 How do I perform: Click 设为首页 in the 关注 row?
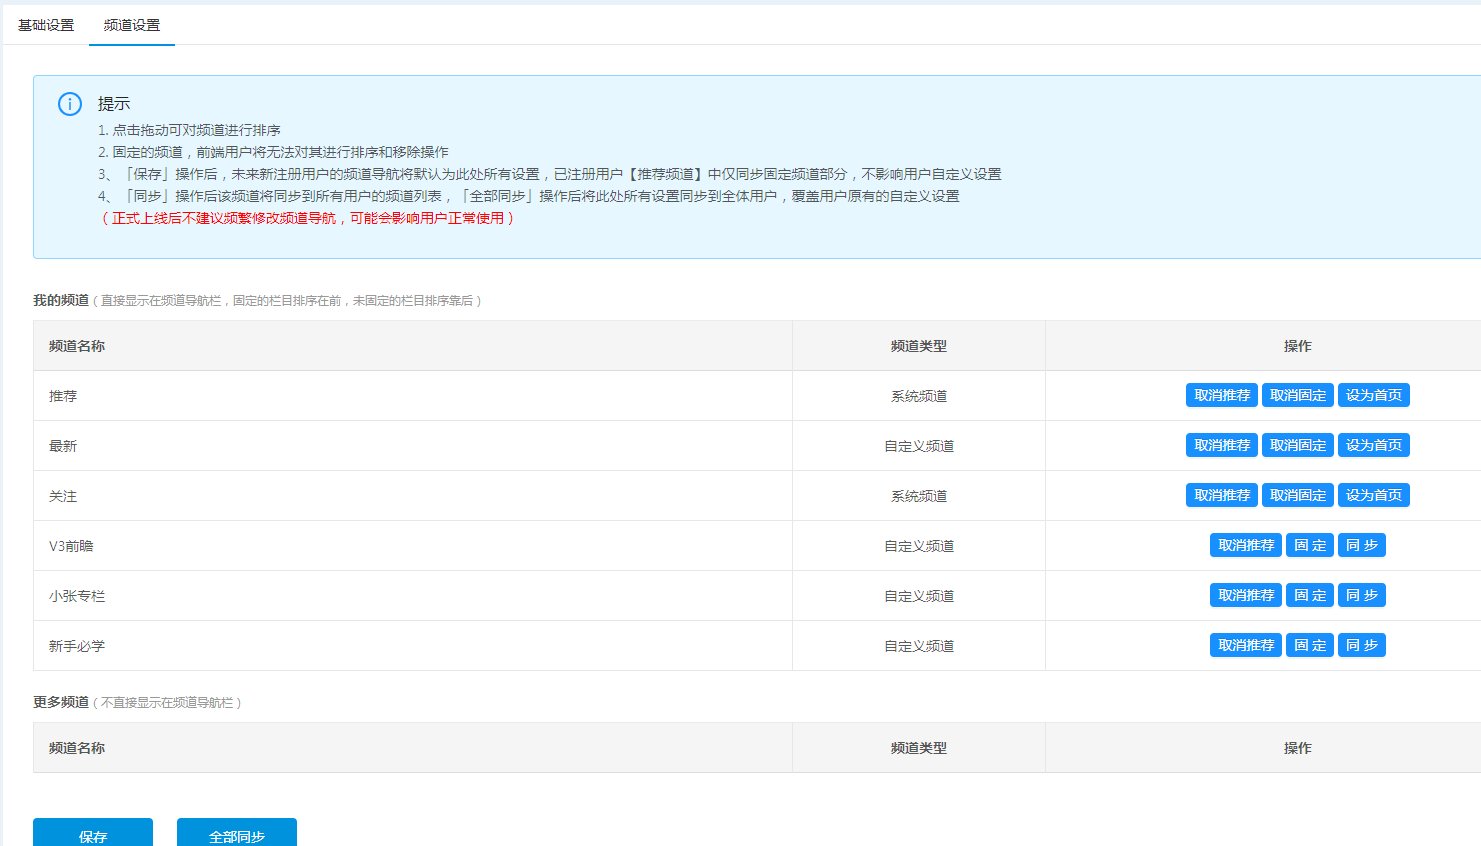pyautogui.click(x=1374, y=495)
